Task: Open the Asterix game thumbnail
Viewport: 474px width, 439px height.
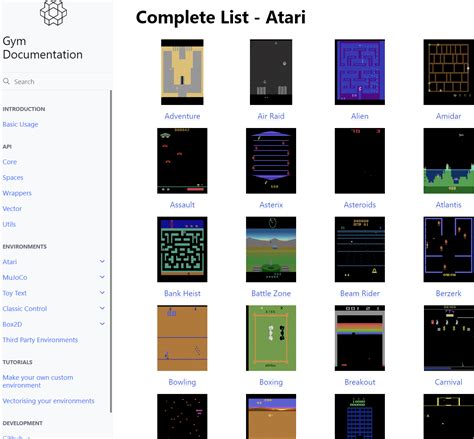Action: [x=271, y=161]
